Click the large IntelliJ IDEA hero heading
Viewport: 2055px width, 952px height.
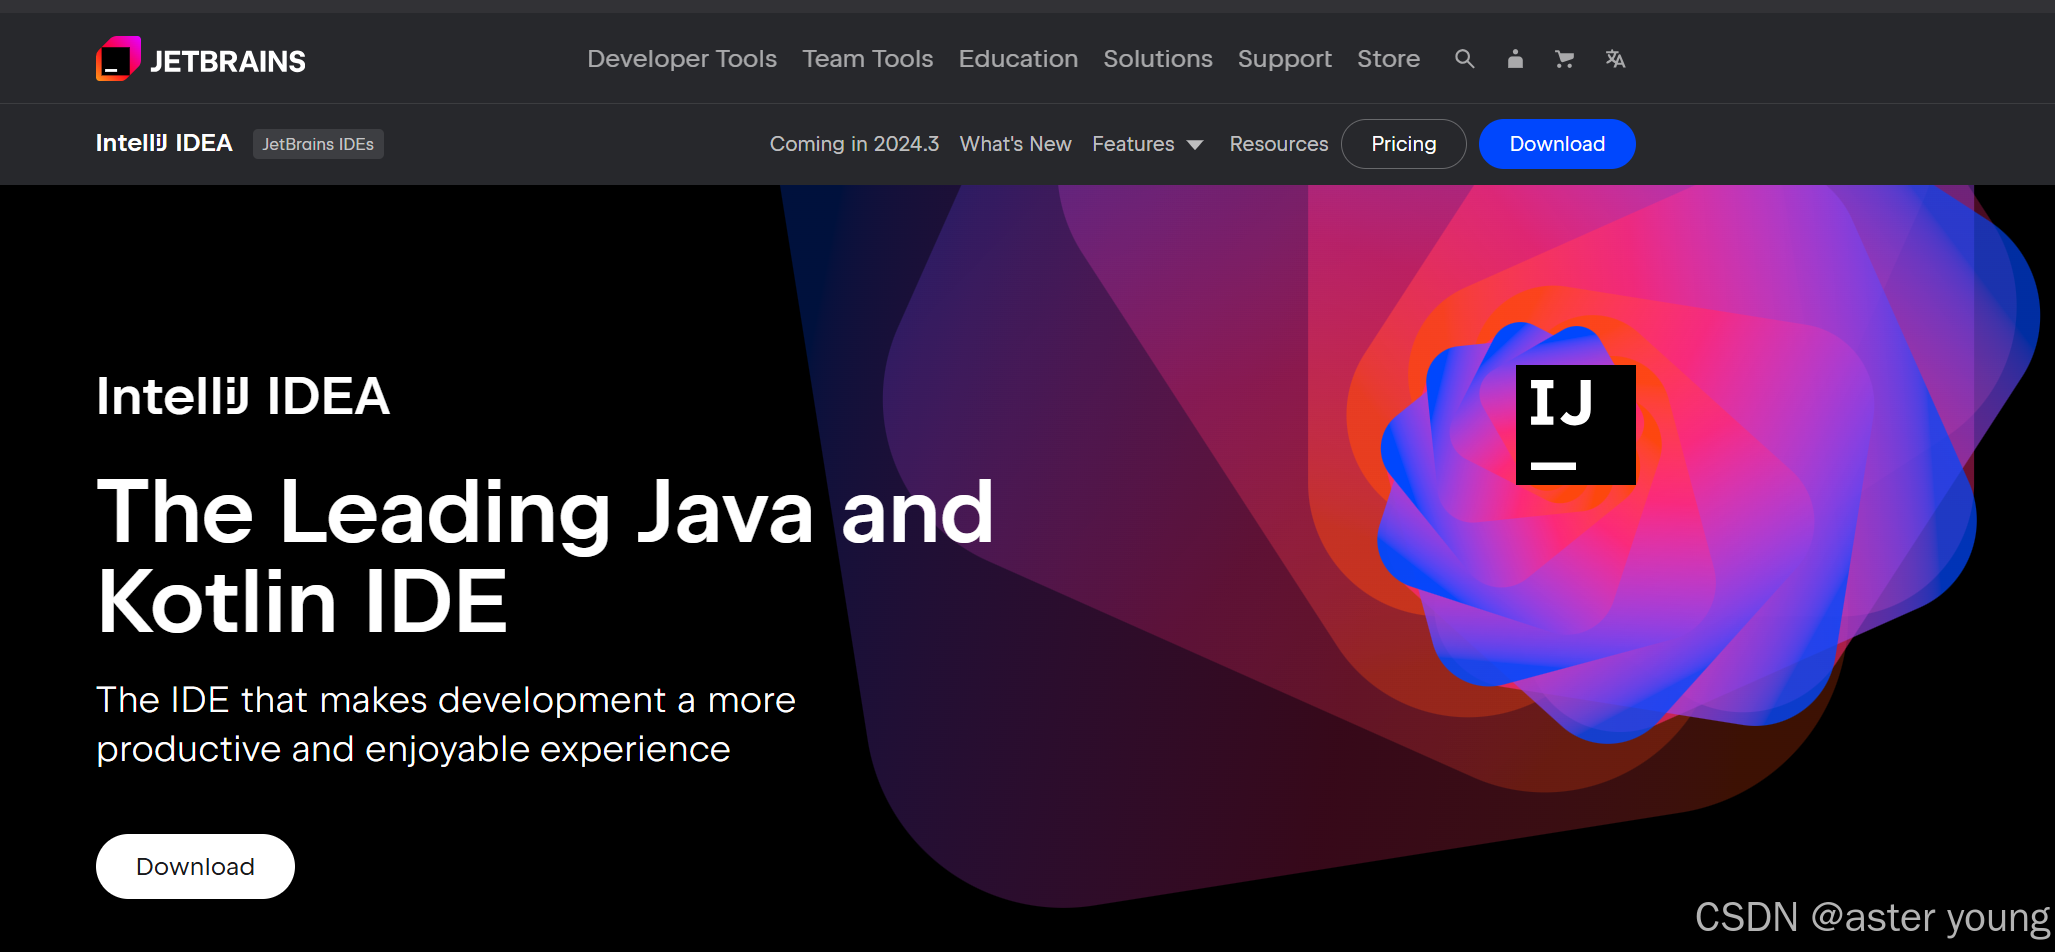(x=243, y=396)
